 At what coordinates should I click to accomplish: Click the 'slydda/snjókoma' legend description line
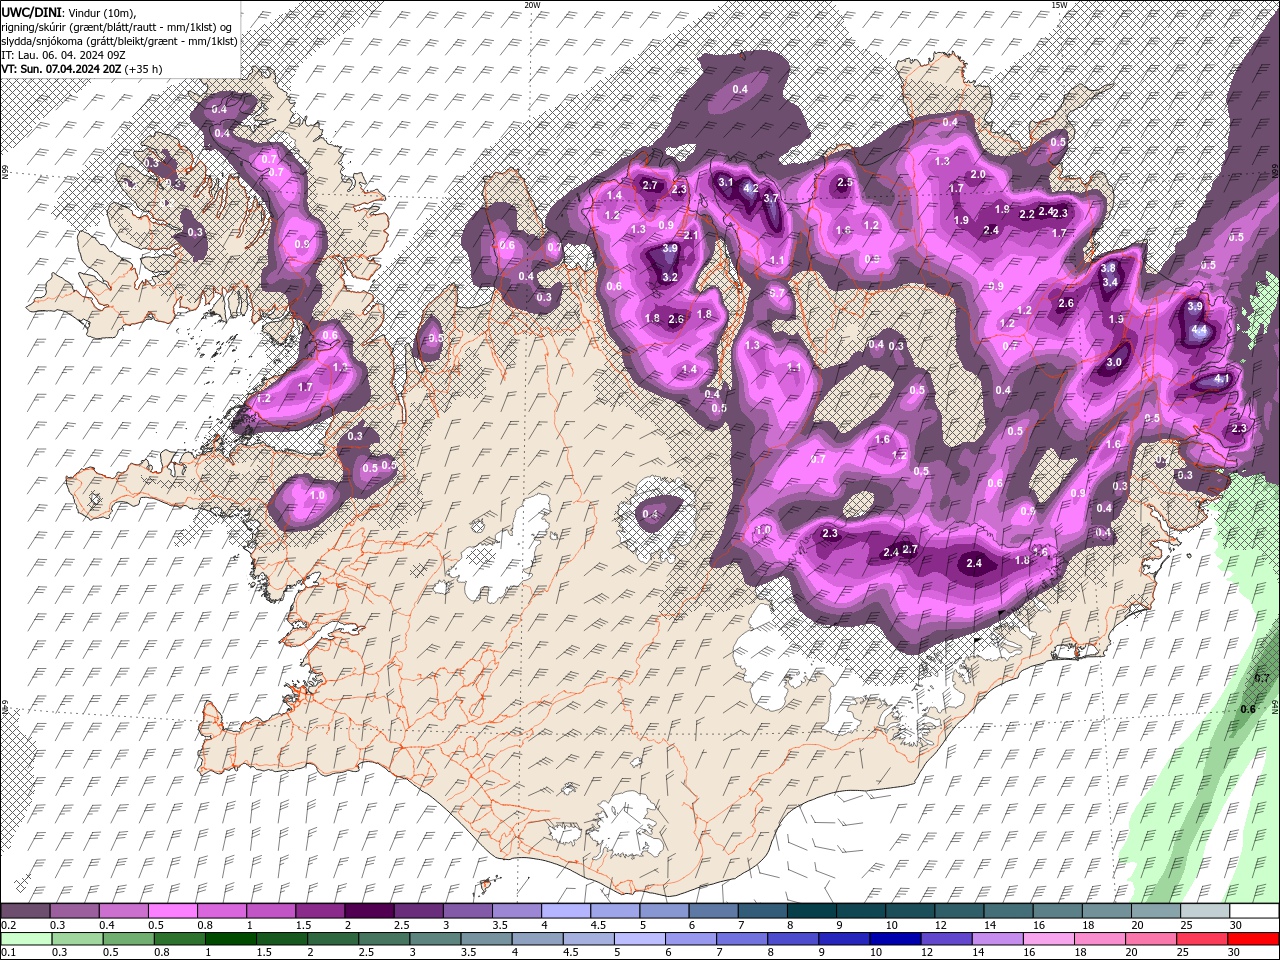[119, 40]
